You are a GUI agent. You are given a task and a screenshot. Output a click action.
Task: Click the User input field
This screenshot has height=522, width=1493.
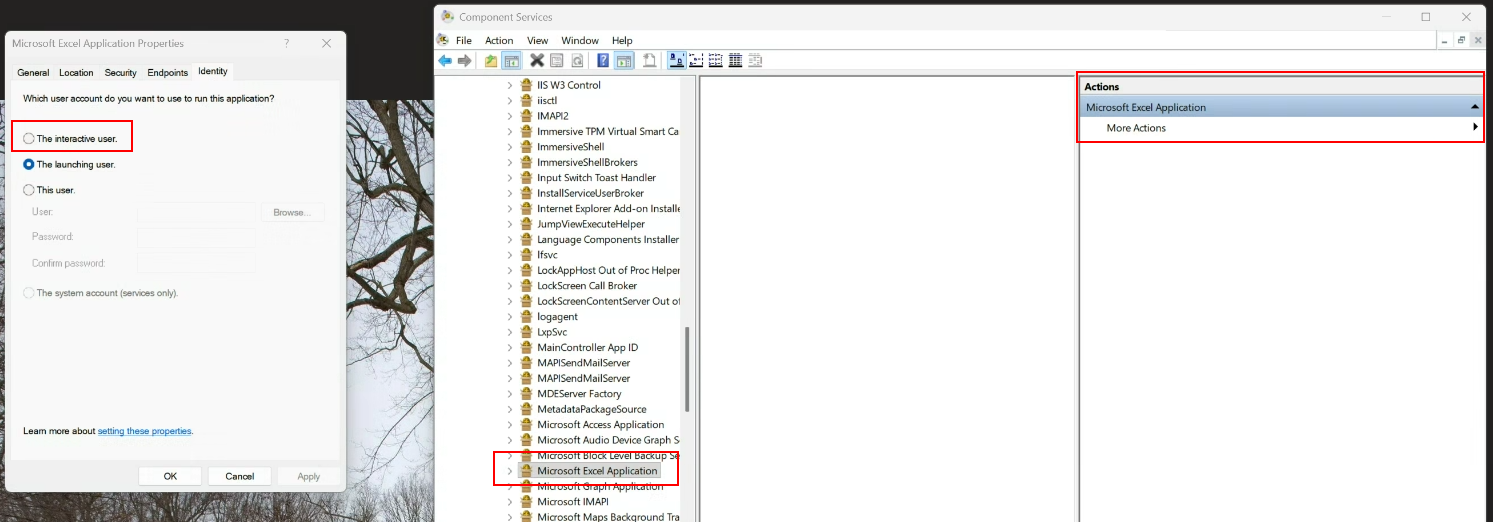pos(197,212)
